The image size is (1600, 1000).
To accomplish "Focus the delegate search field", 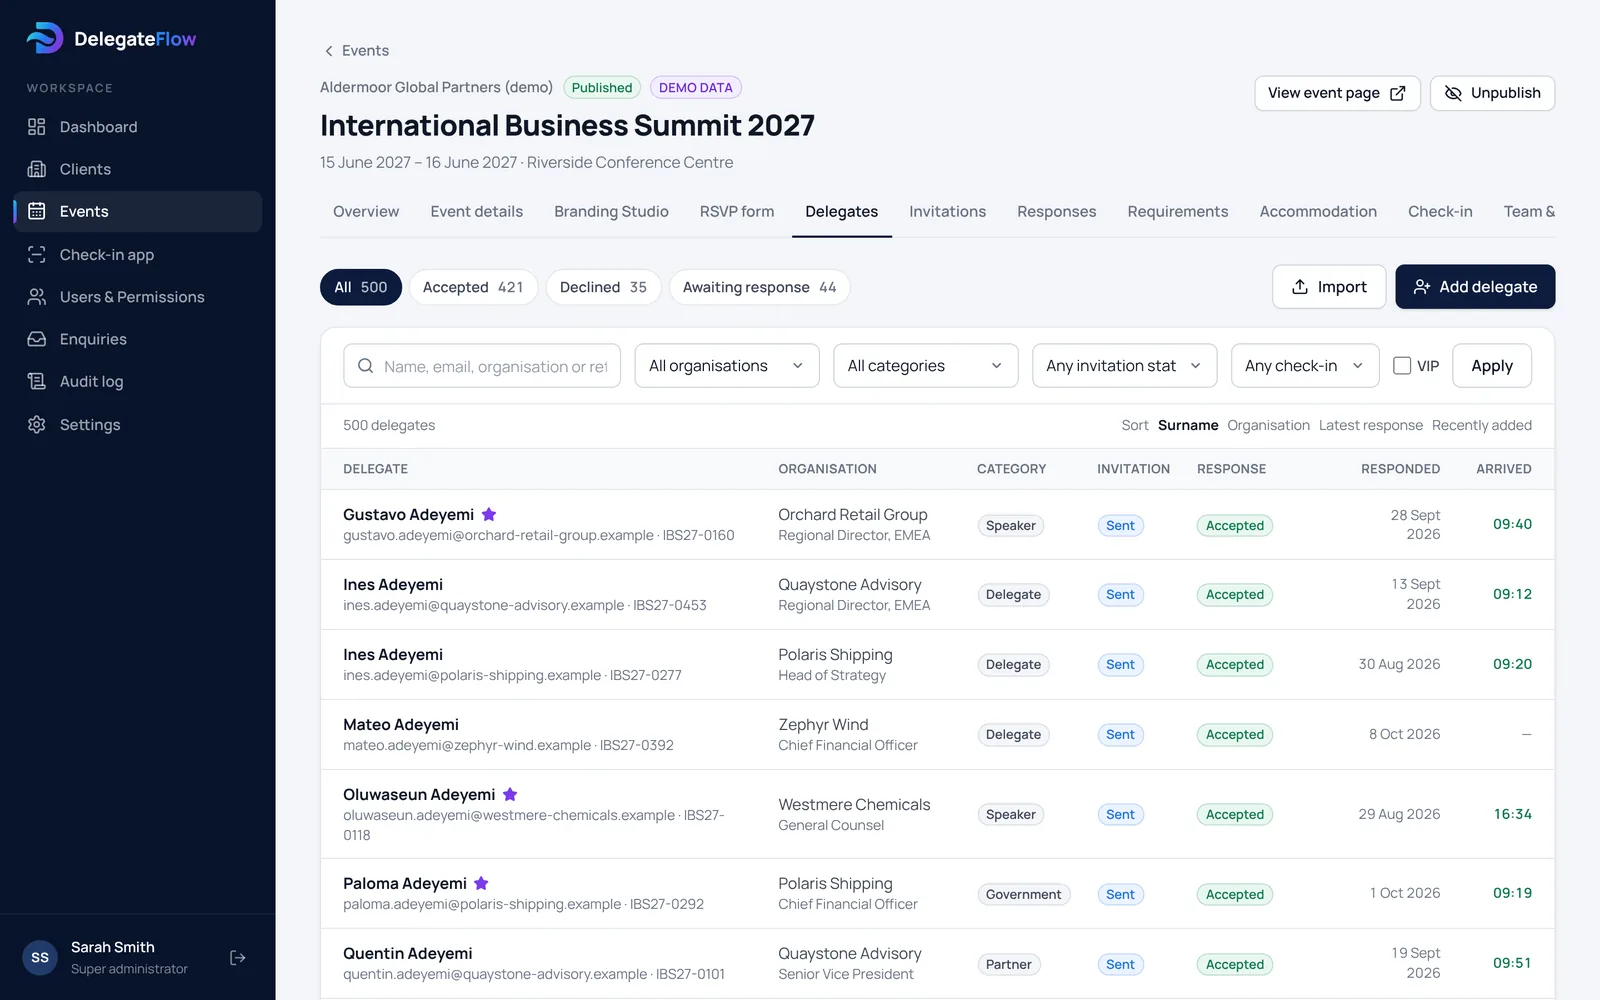I will [482, 366].
